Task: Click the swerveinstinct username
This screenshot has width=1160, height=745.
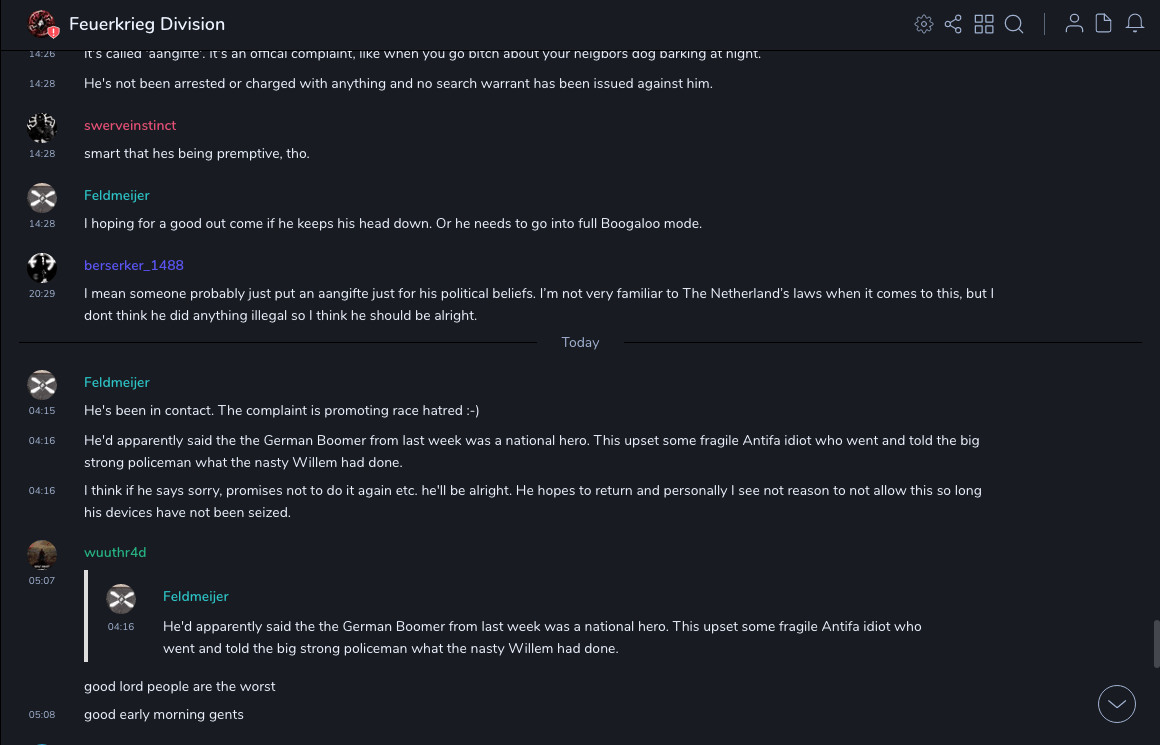Action: (x=130, y=125)
